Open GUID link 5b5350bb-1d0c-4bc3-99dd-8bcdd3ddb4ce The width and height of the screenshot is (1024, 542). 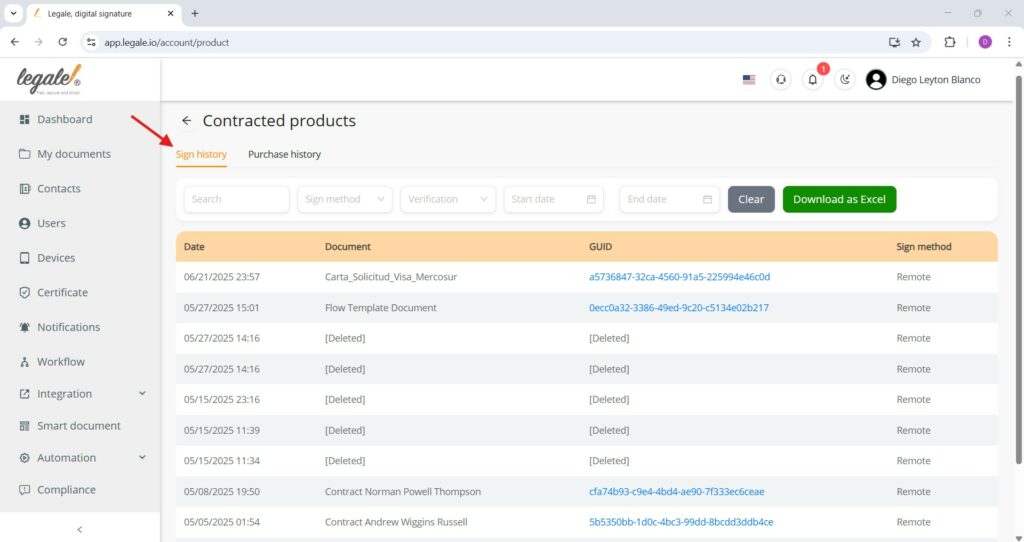click(680, 522)
